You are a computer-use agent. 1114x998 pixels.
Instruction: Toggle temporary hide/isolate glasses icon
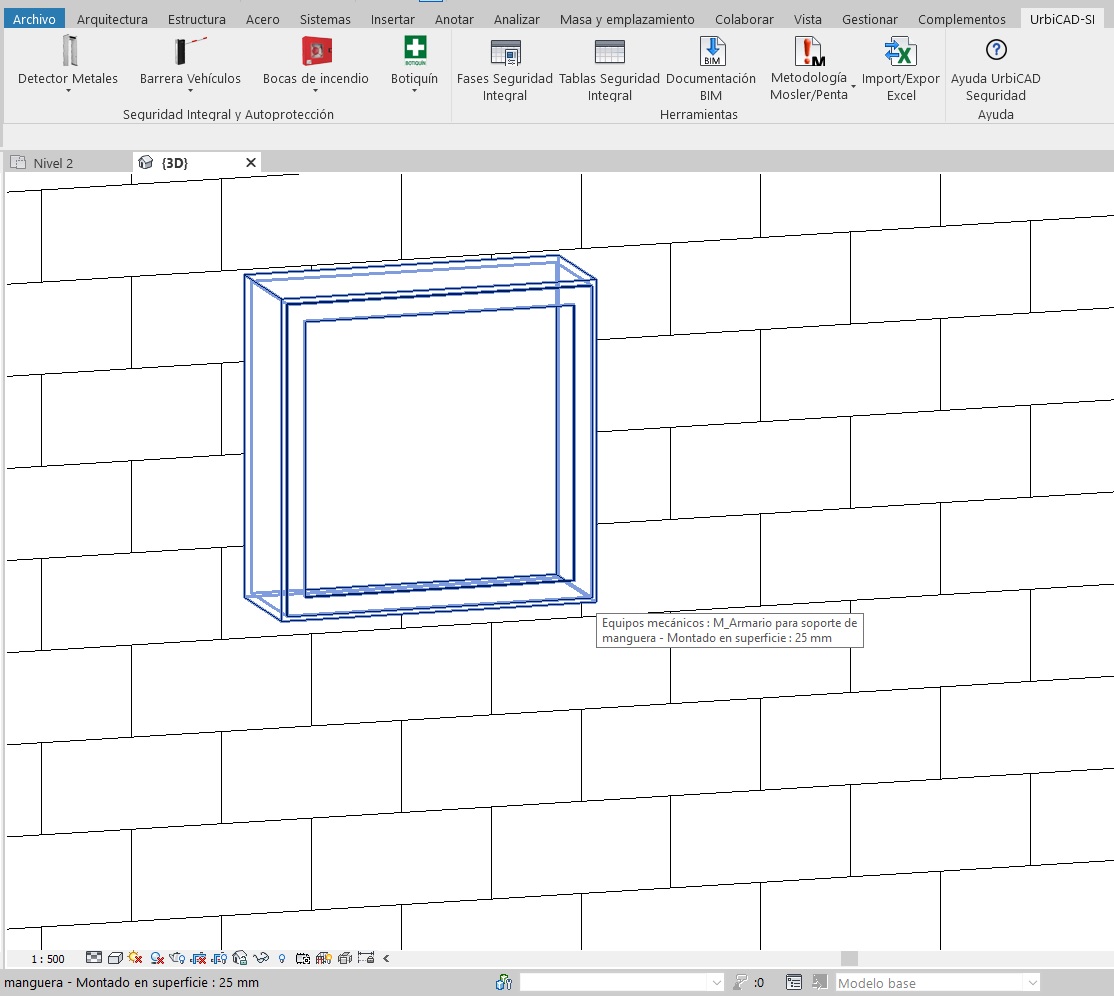tap(261, 958)
